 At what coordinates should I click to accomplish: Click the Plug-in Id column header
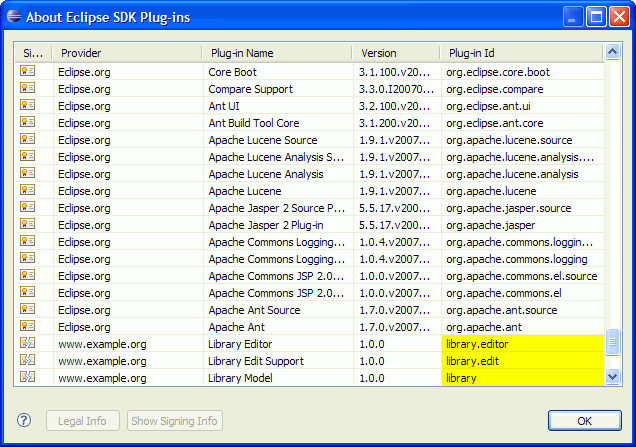520,53
